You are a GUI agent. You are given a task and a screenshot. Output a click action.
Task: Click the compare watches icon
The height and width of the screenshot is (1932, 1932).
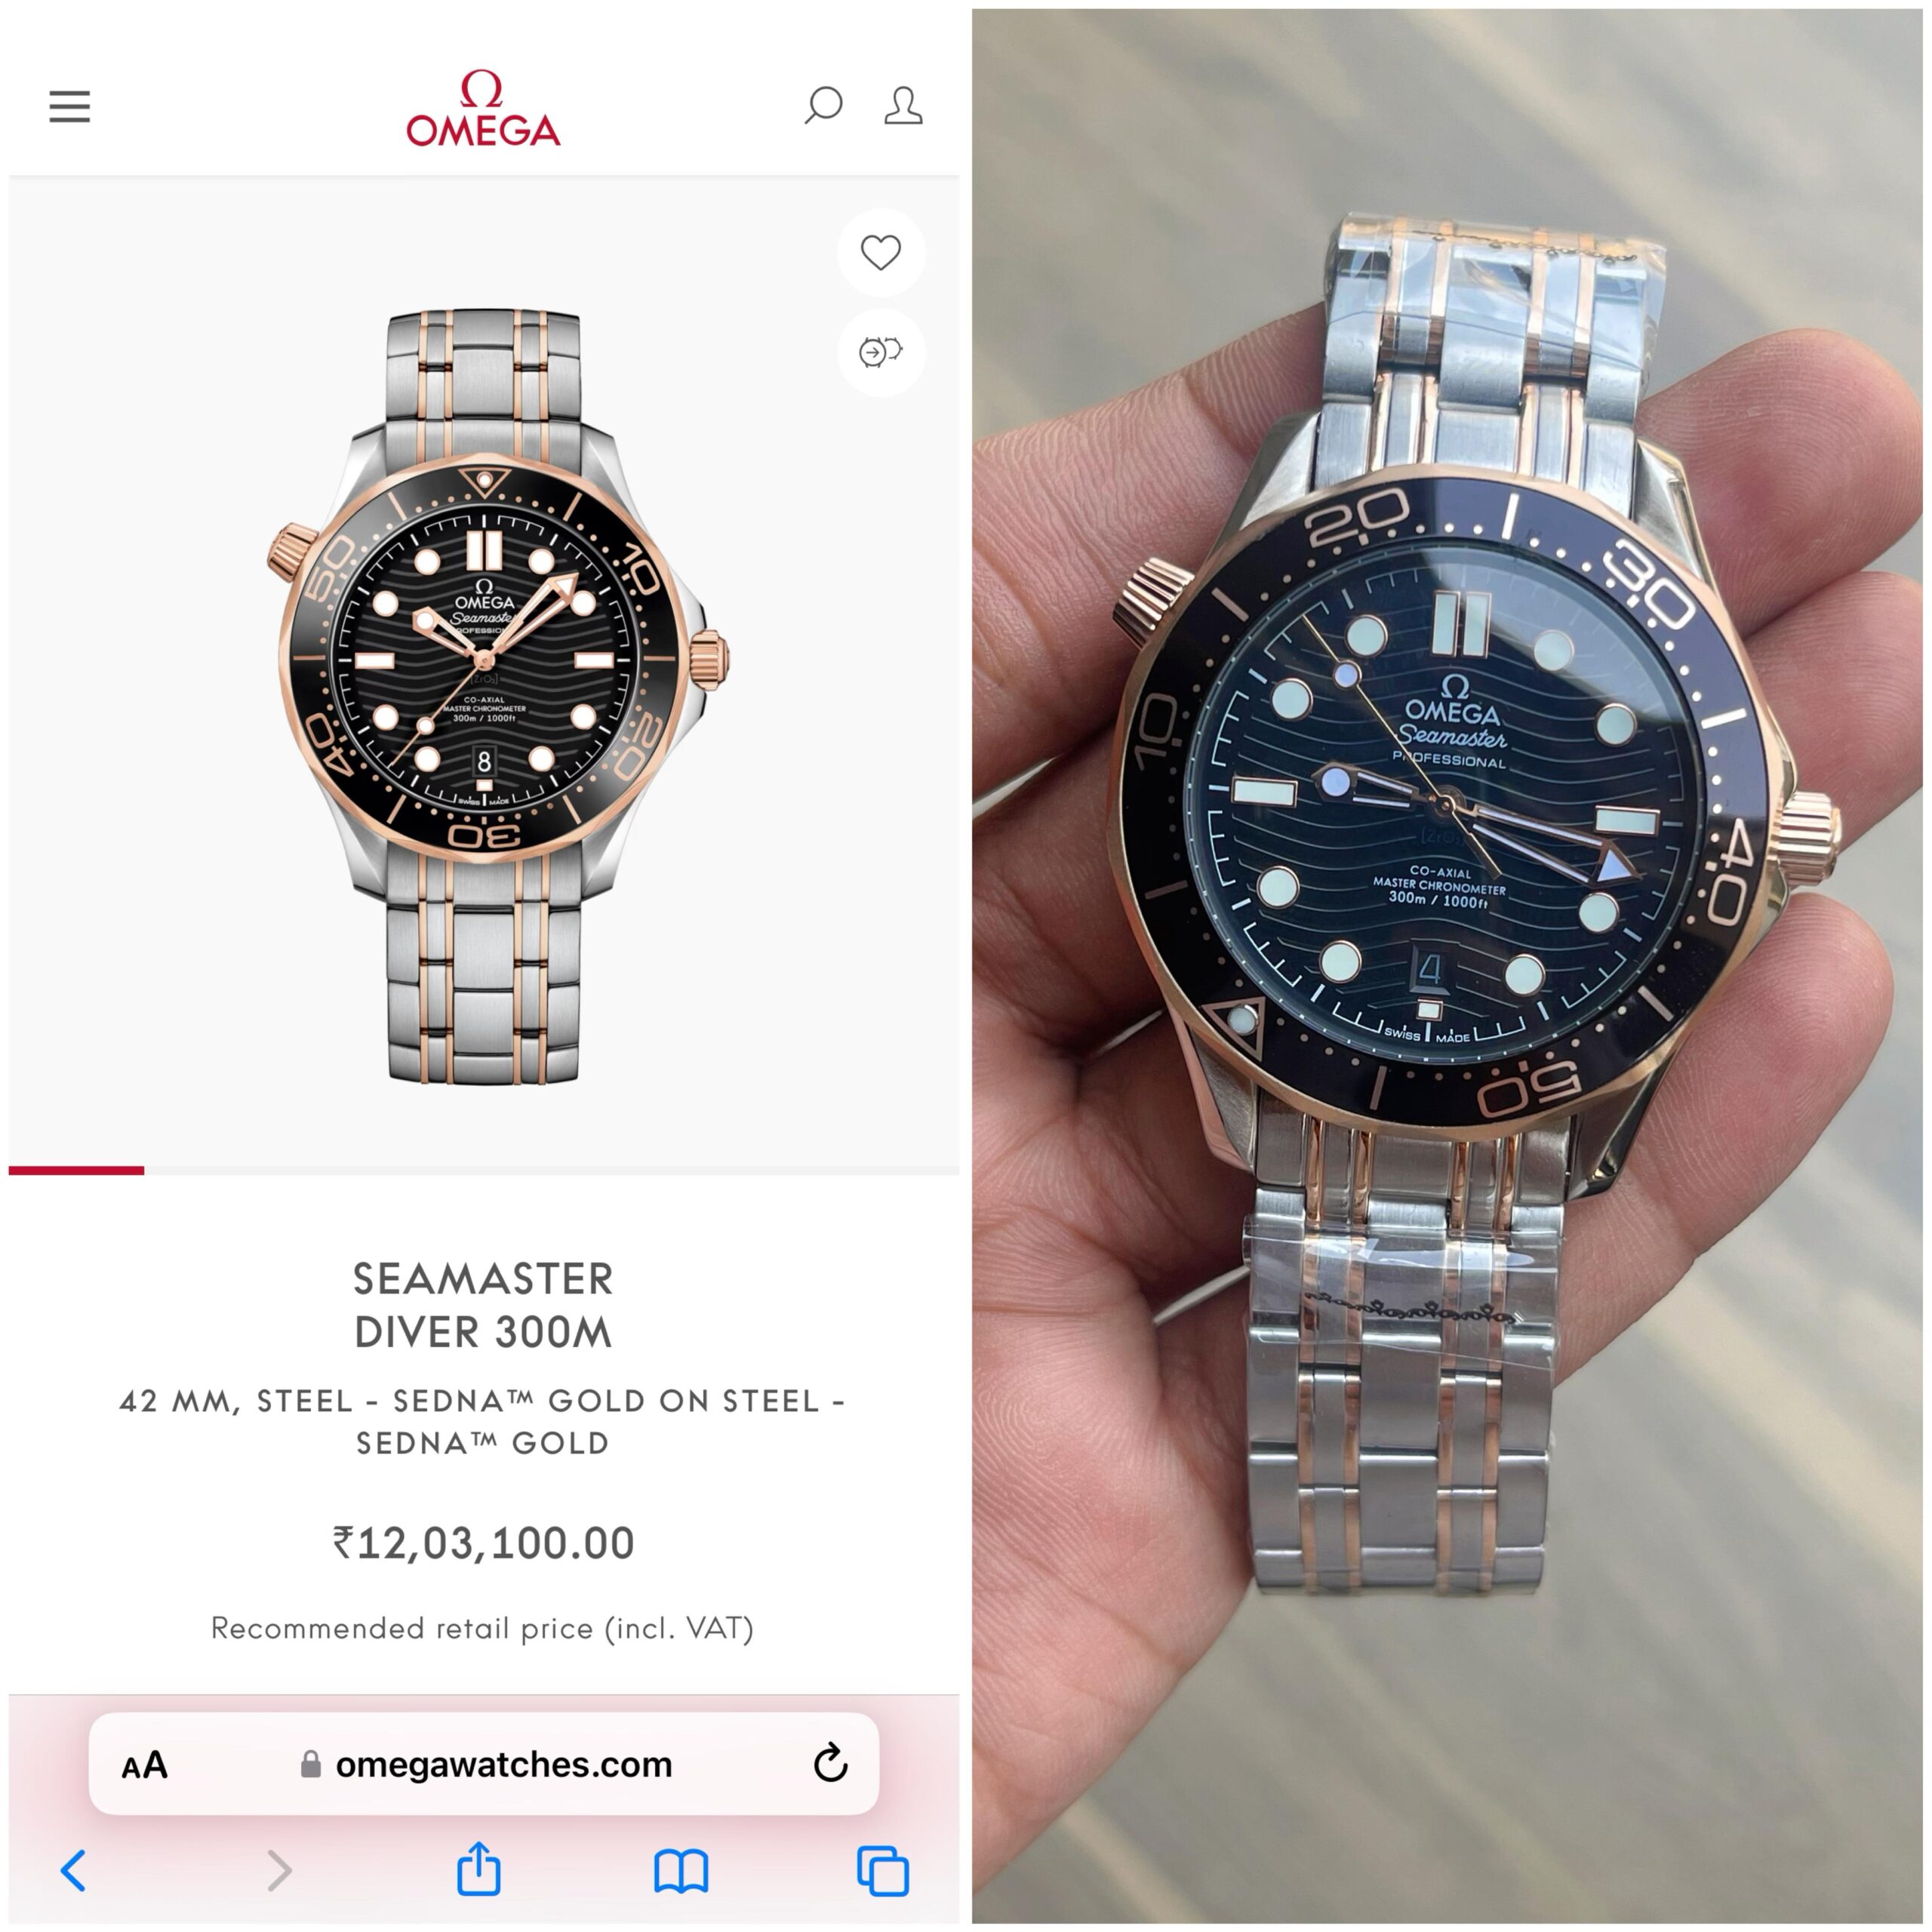point(881,352)
